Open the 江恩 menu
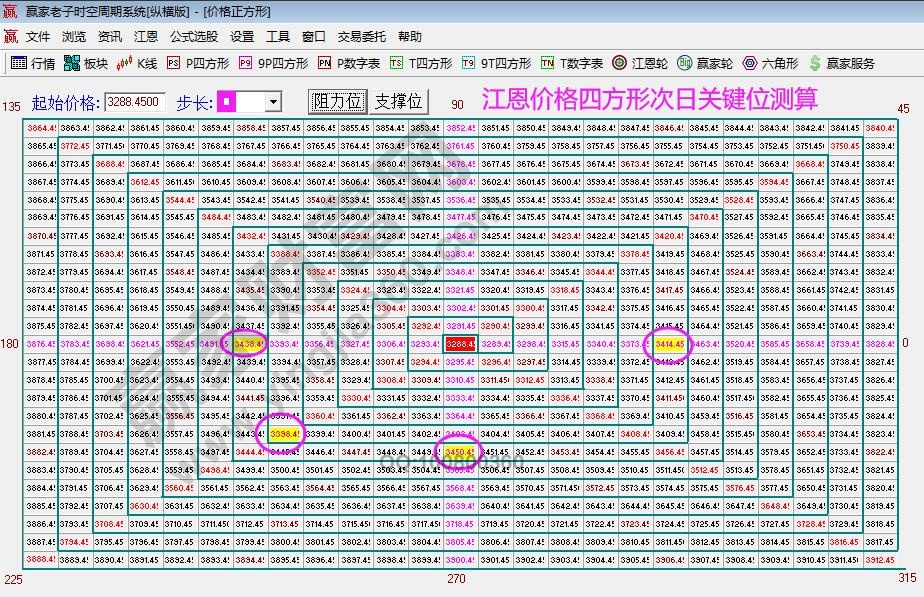924x597 pixels. pyautogui.click(x=143, y=36)
